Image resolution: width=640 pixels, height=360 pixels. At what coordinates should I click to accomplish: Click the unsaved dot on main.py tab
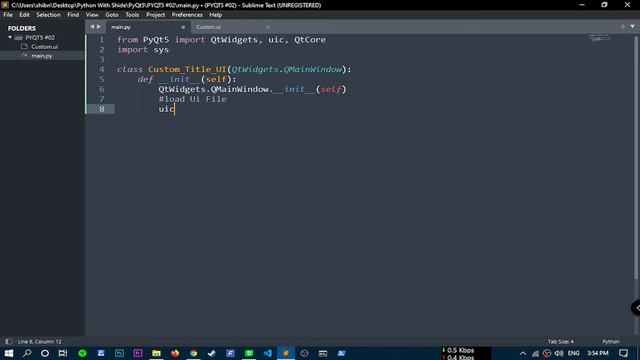click(183, 27)
